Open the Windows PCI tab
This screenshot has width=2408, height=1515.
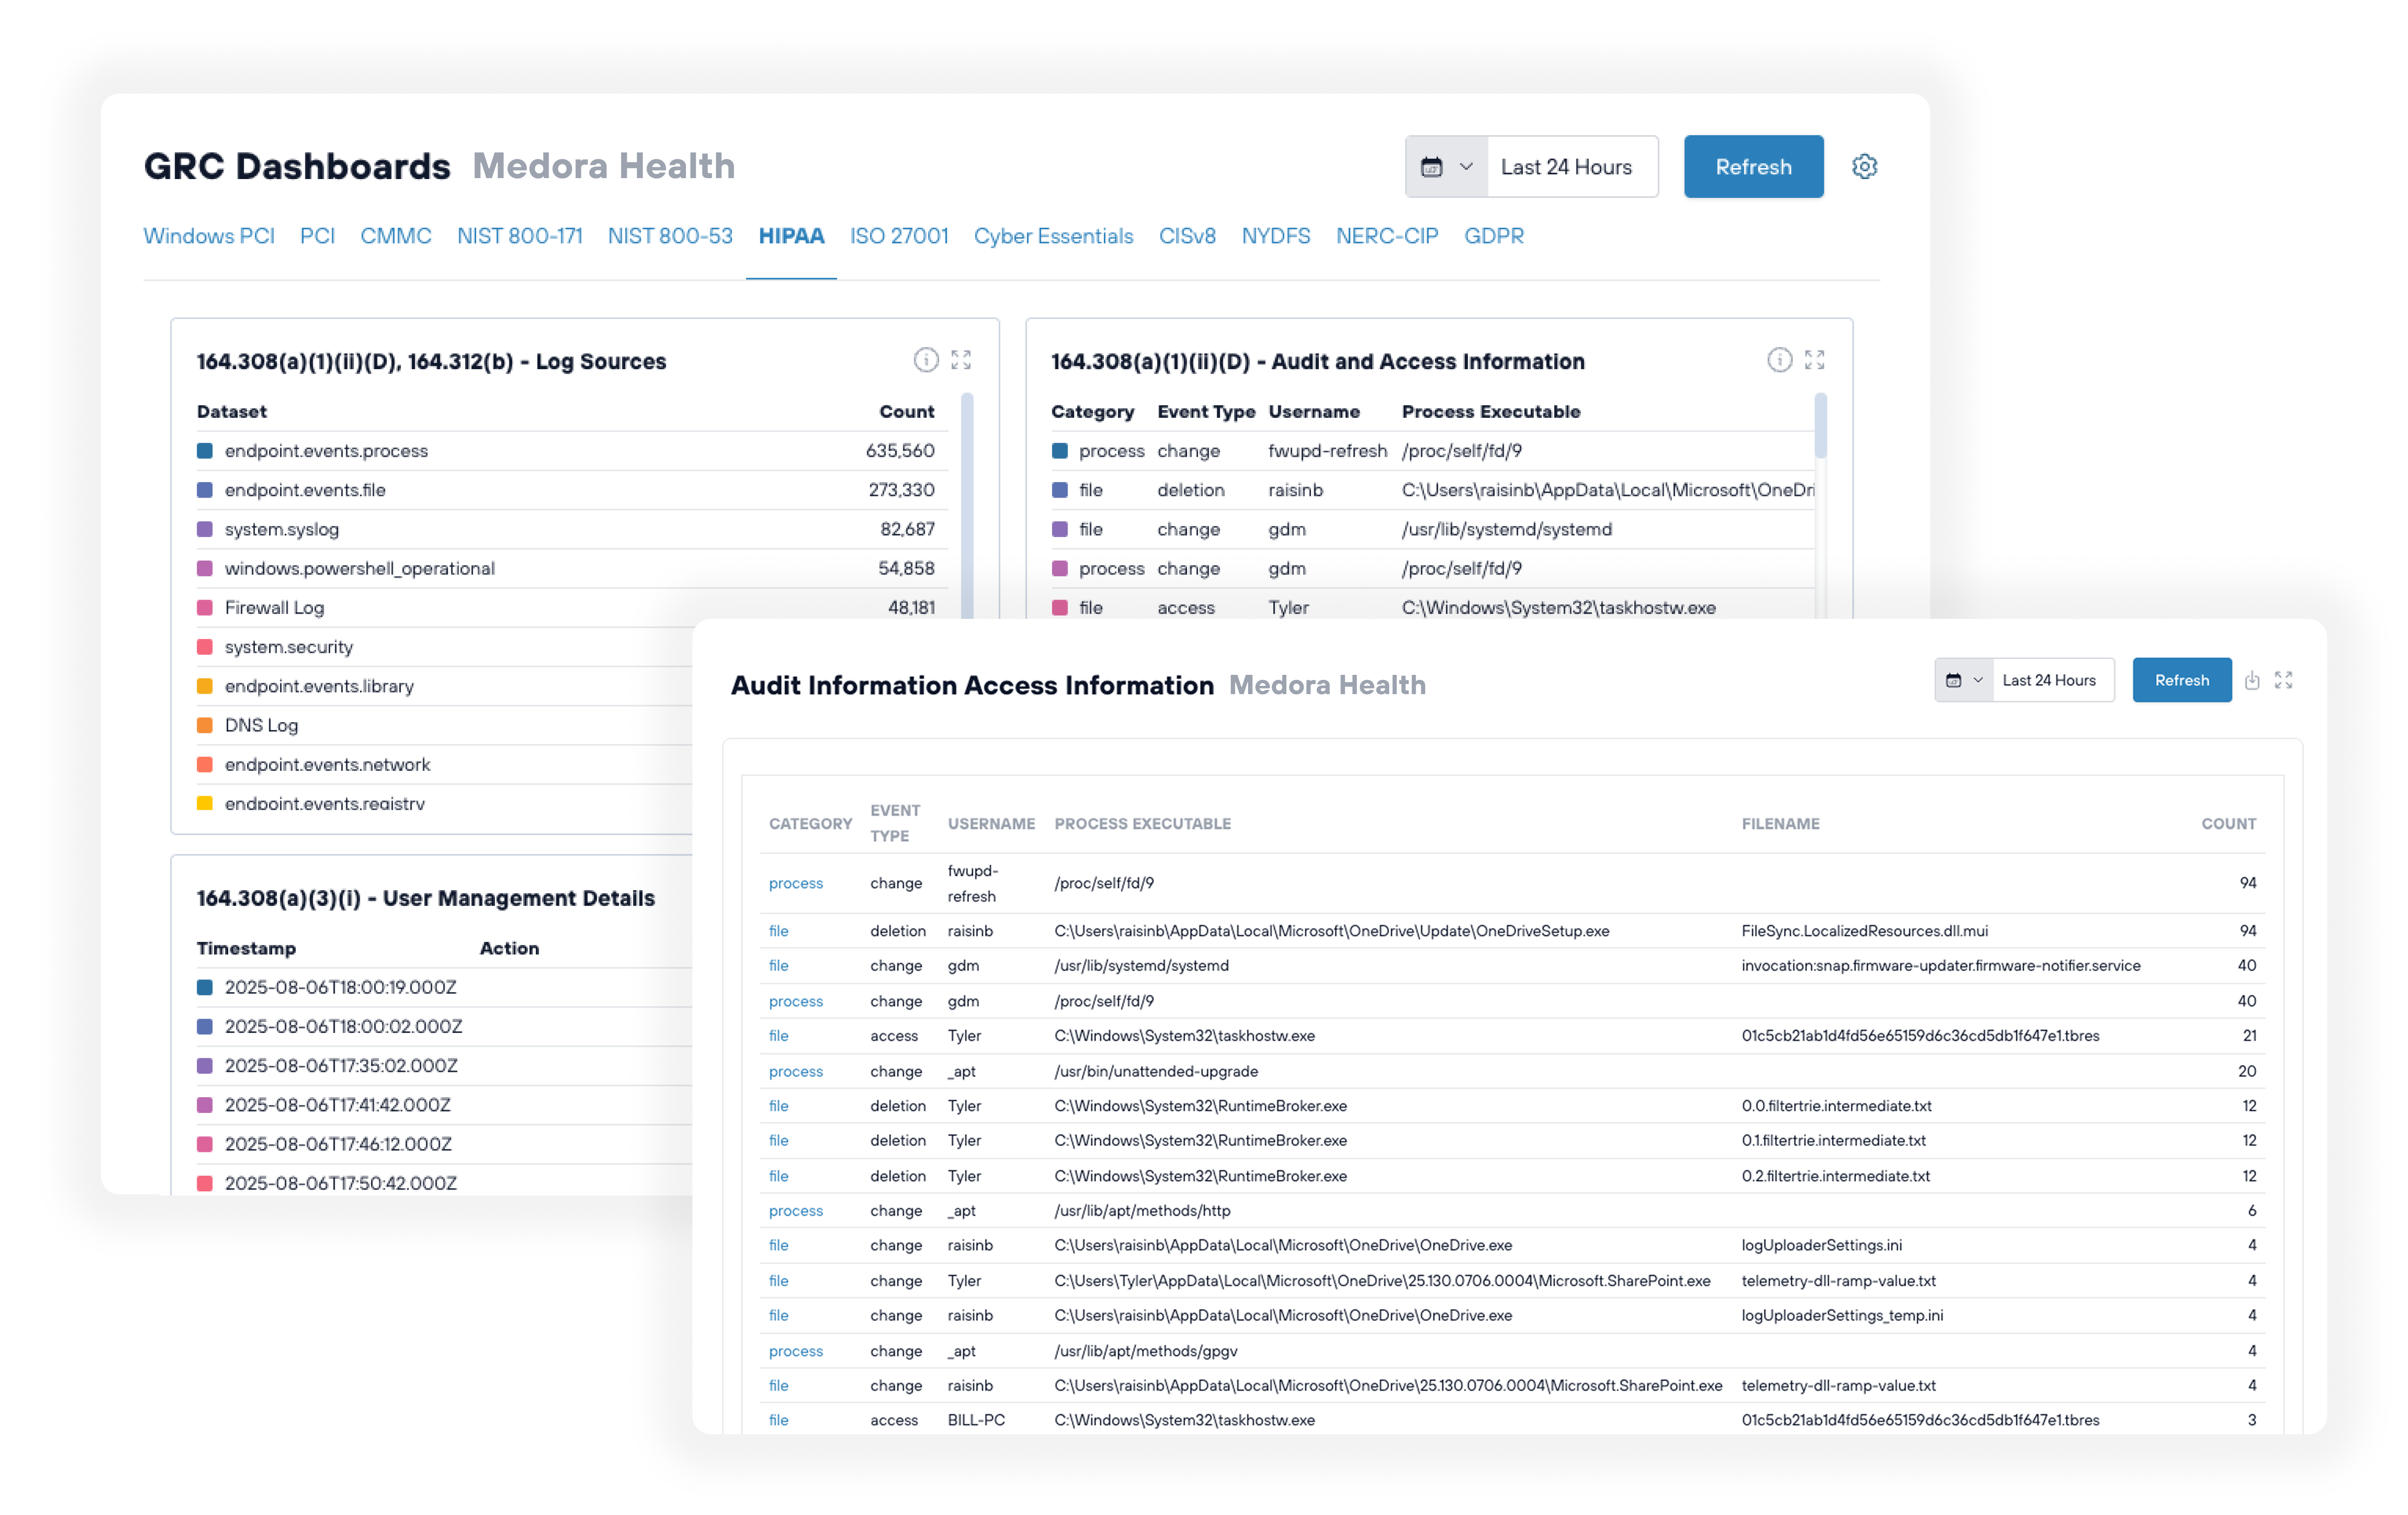coord(208,236)
